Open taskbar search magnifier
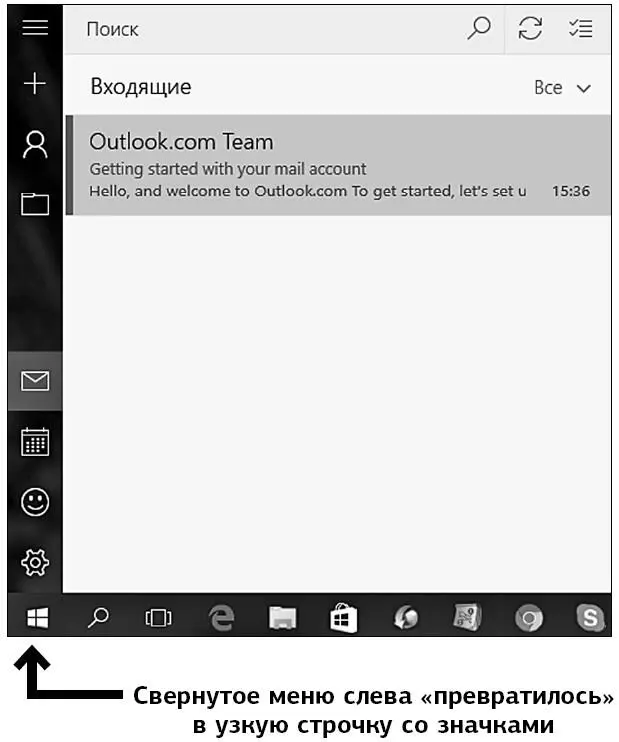This screenshot has height=742, width=619. point(98,618)
